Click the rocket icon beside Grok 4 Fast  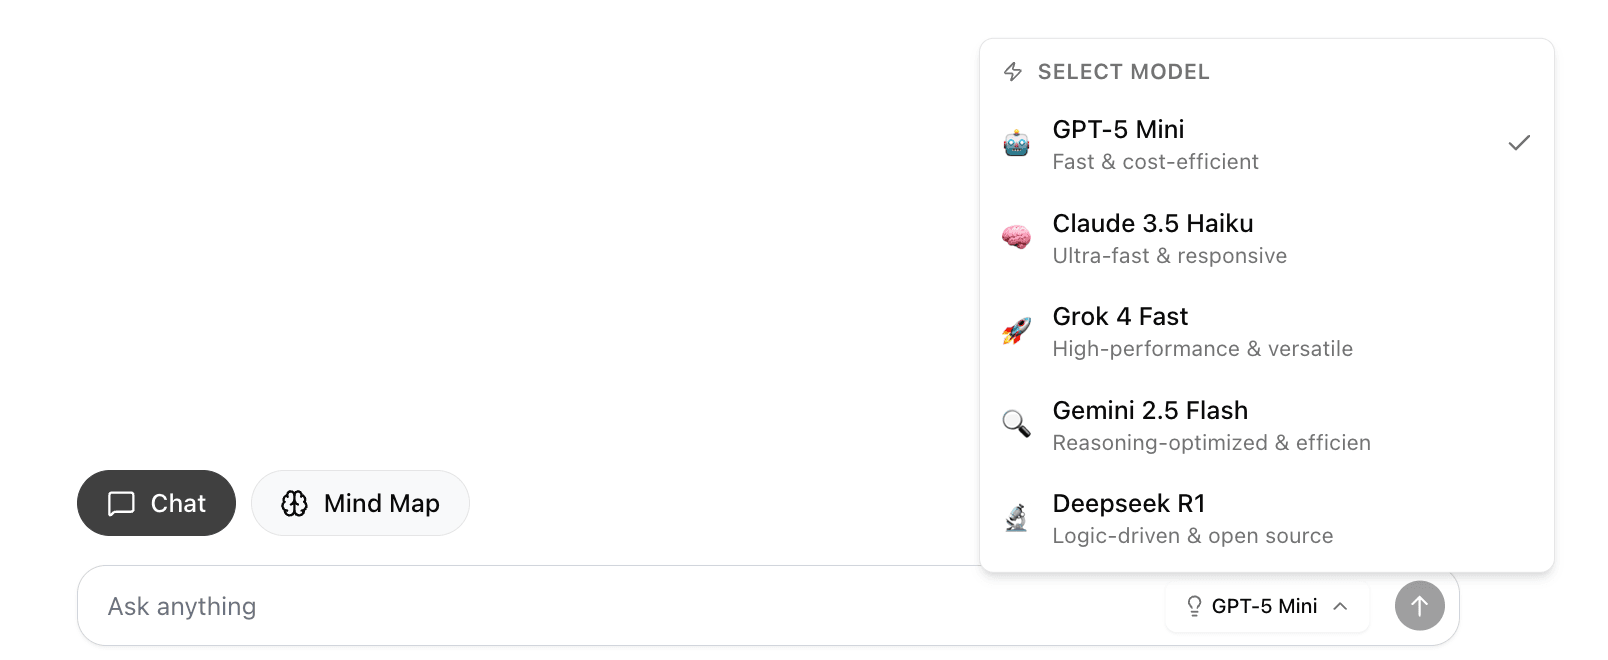[x=1016, y=331]
